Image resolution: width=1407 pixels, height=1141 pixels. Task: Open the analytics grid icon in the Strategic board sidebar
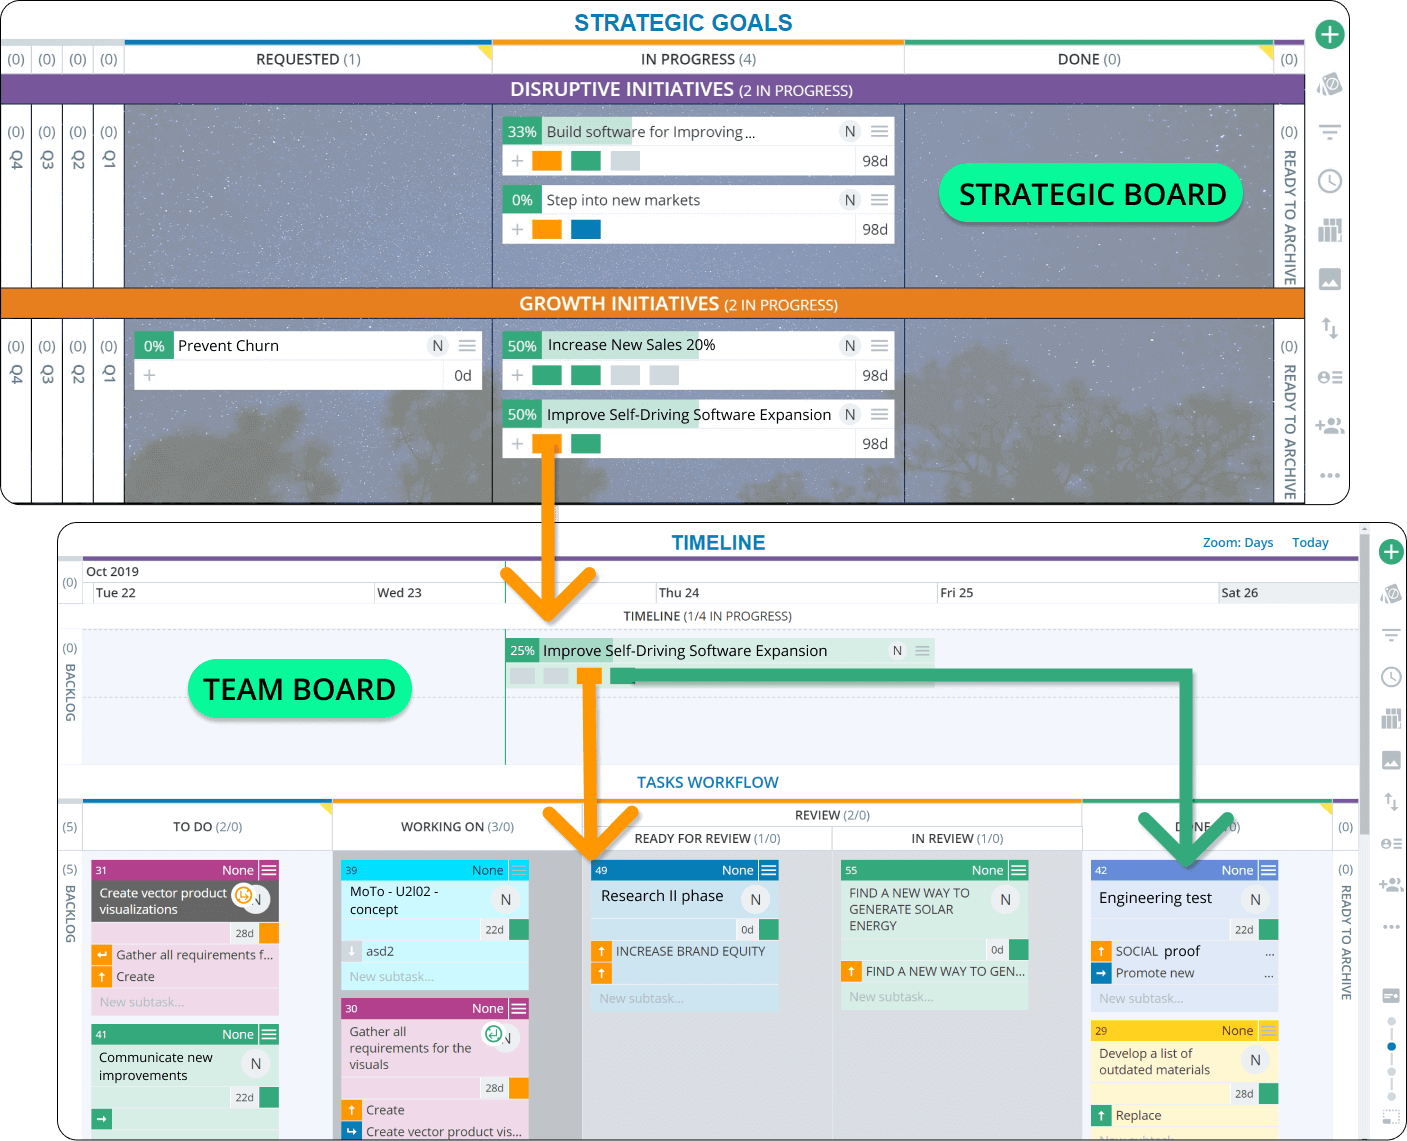(x=1329, y=231)
